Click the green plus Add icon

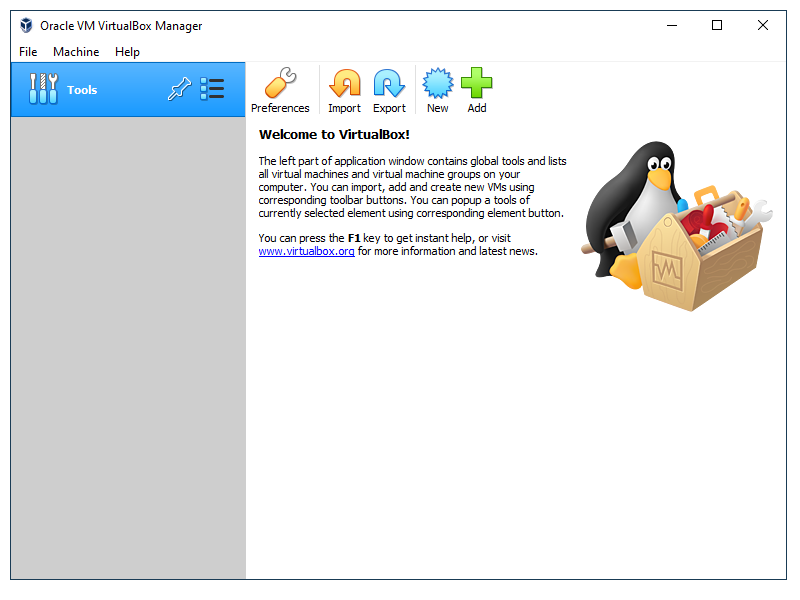[477, 83]
